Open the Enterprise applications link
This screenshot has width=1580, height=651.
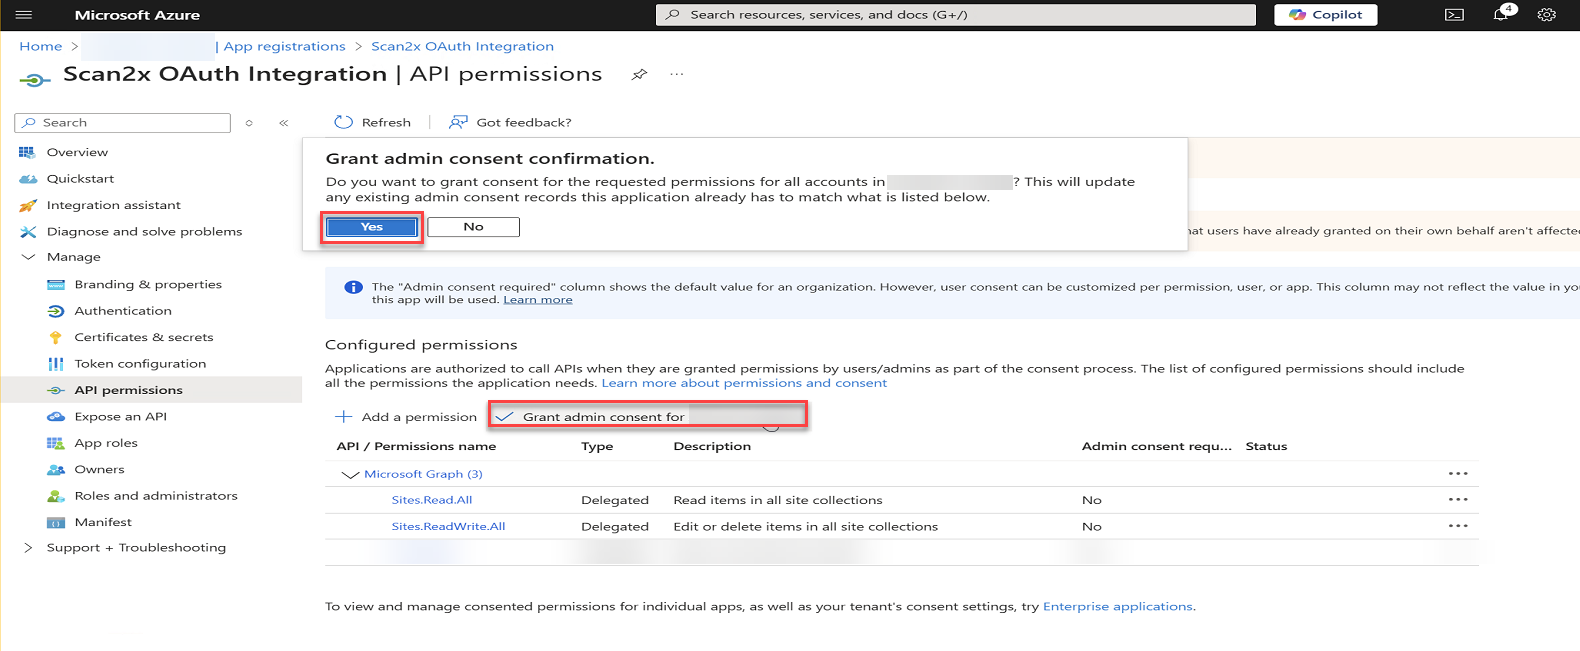(1117, 607)
